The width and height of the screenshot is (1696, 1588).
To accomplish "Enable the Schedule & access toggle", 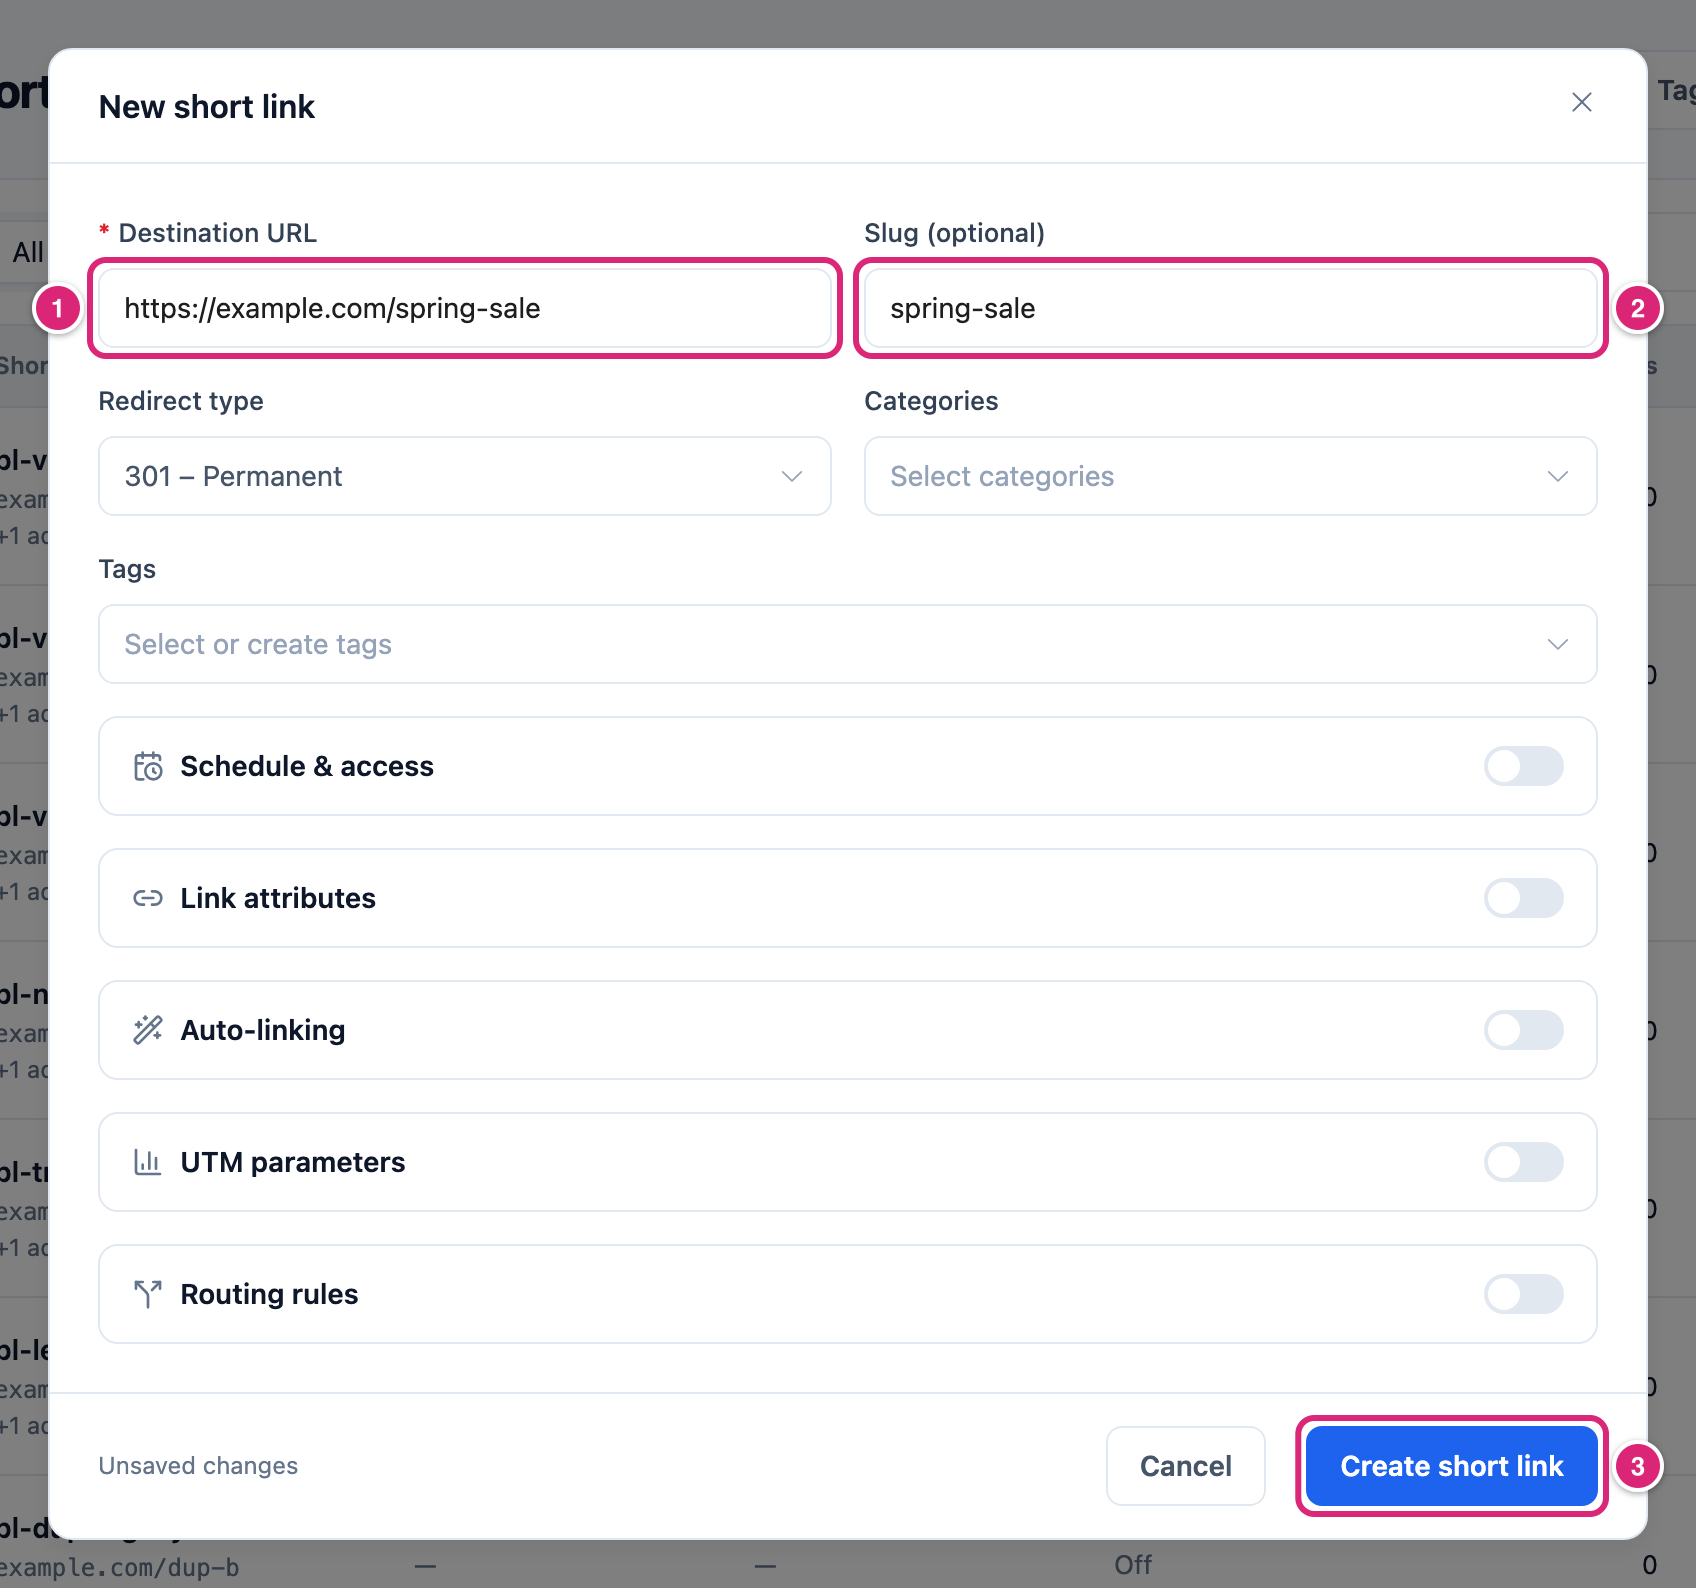I will pos(1523,766).
